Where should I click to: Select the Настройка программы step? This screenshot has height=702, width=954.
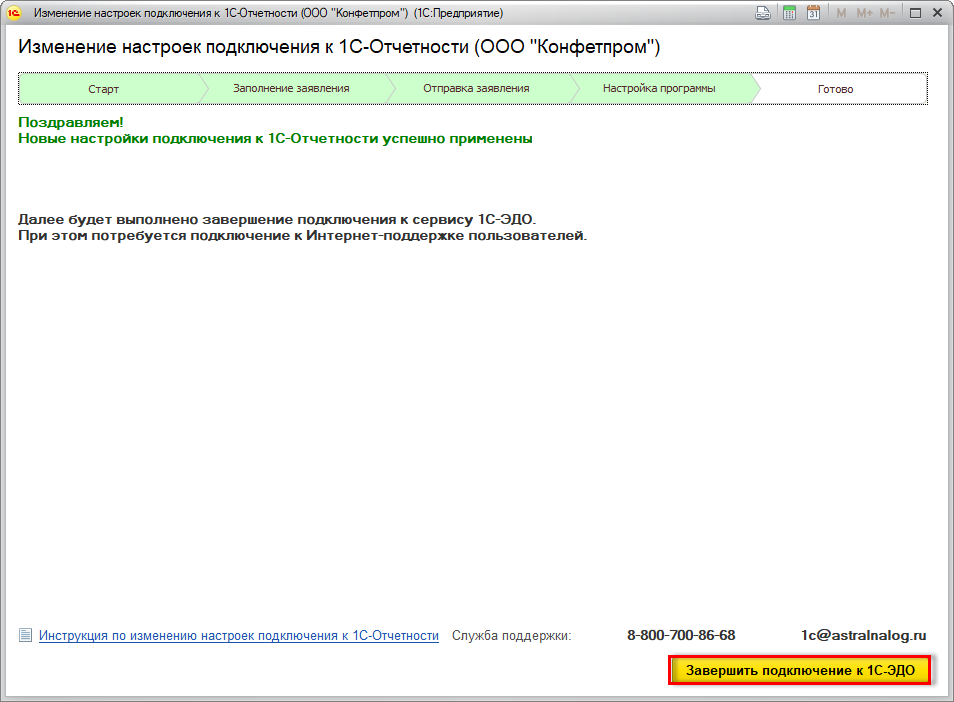pos(659,88)
